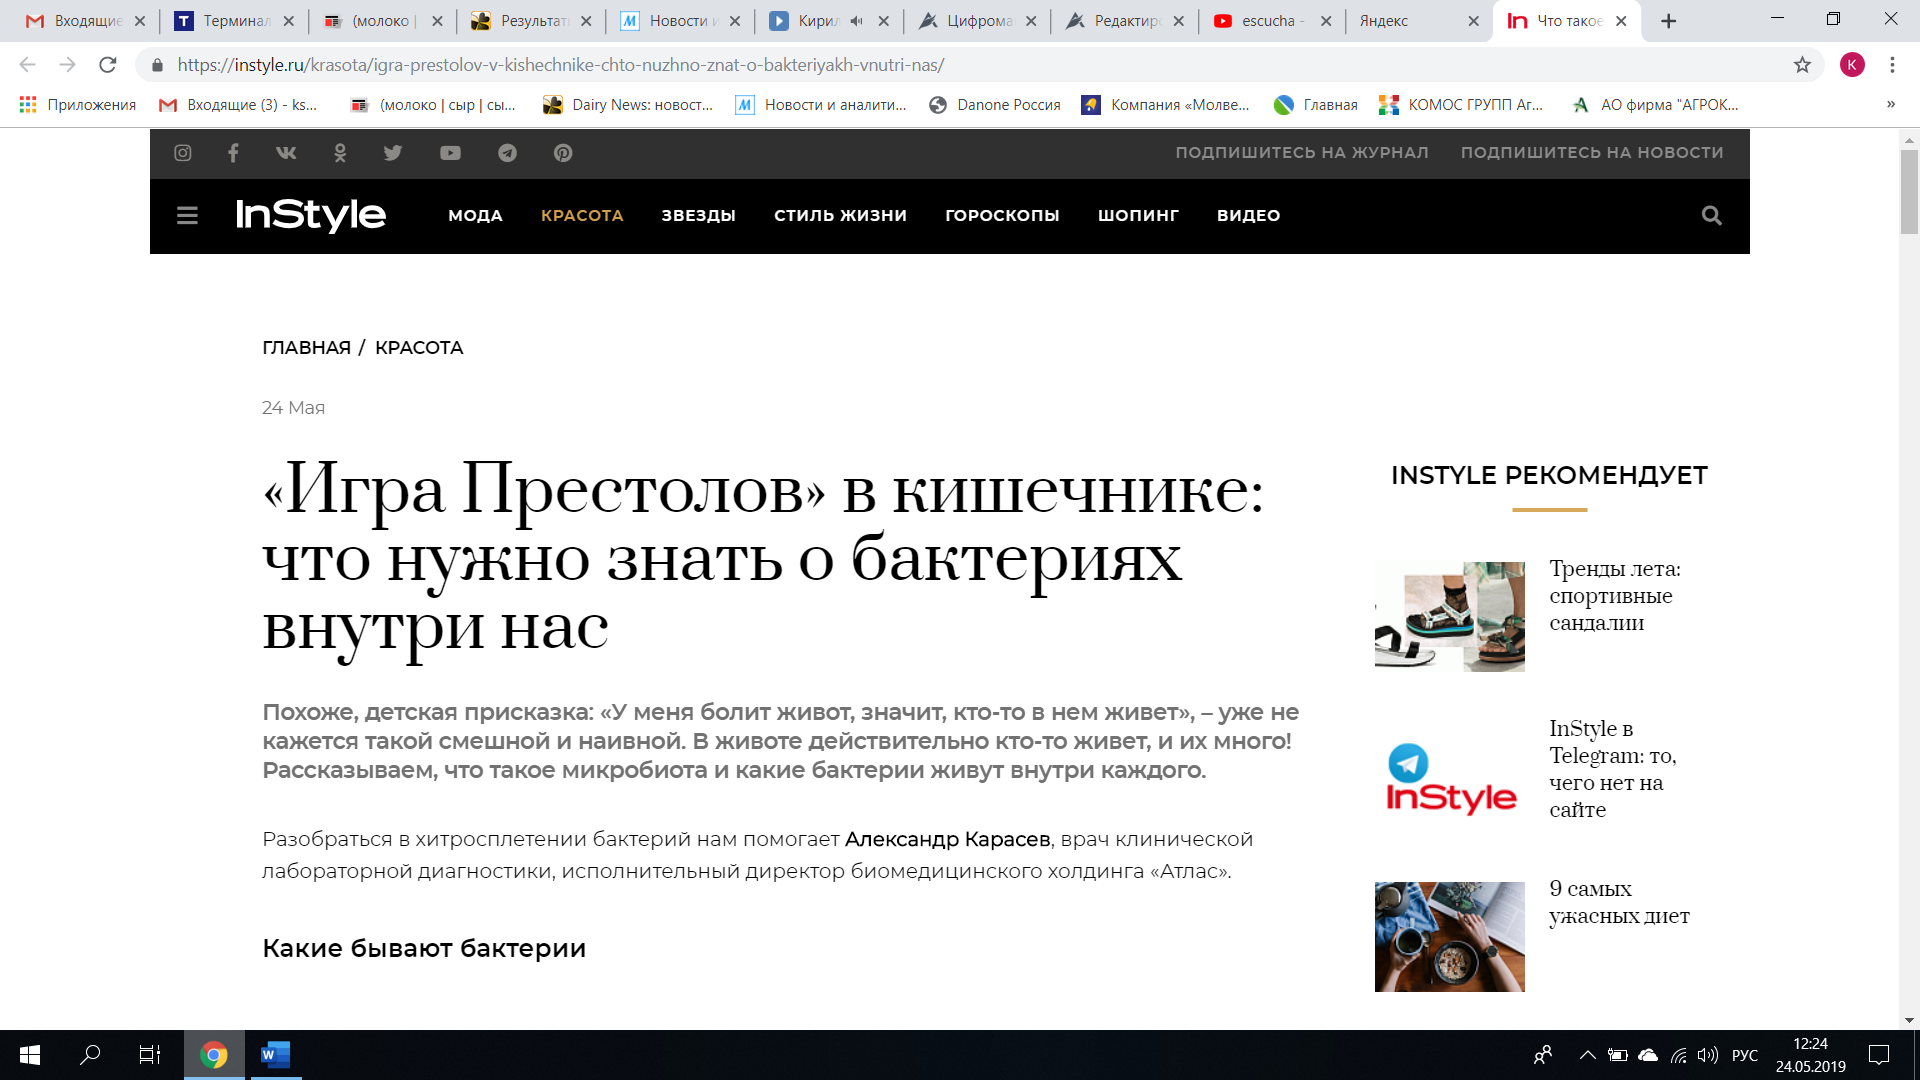Mute audio on the Кирил tab
Image resolution: width=1920 pixels, height=1080 pixels.
pyautogui.click(x=857, y=21)
